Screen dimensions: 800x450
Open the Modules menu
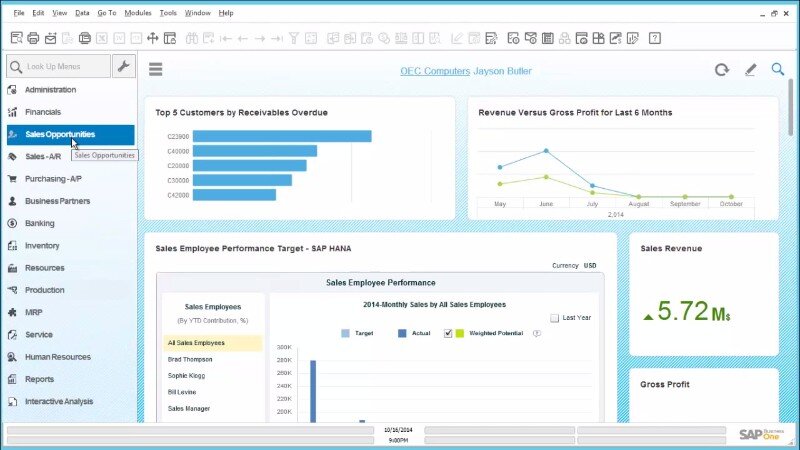tap(138, 13)
